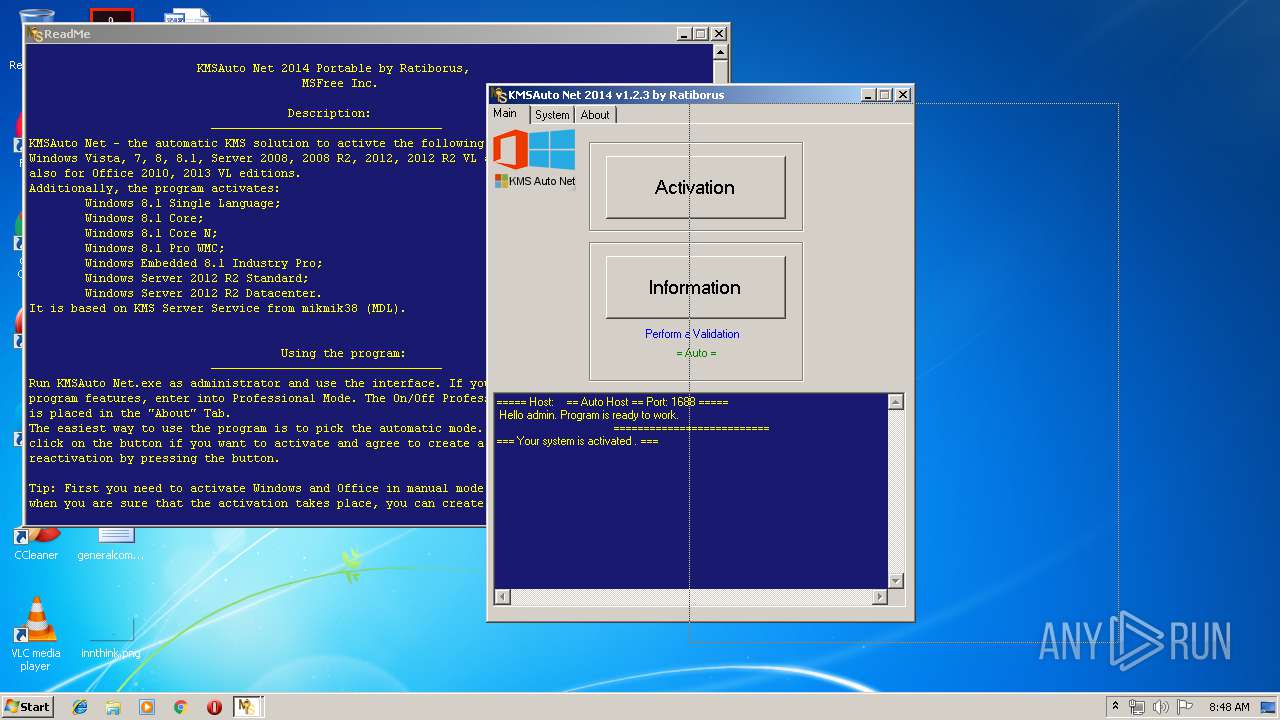Open the Information button
The height and width of the screenshot is (720, 1280).
(695, 287)
